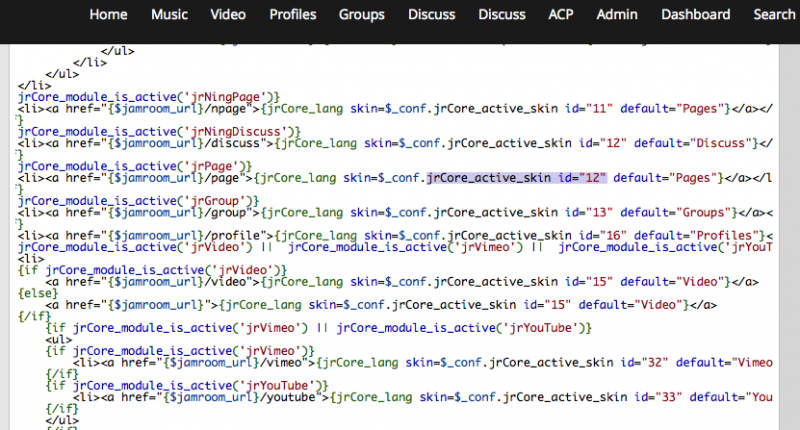Click Groups in the navigation bar
Image resolution: width=800 pixels, height=430 pixels.
(x=361, y=14)
